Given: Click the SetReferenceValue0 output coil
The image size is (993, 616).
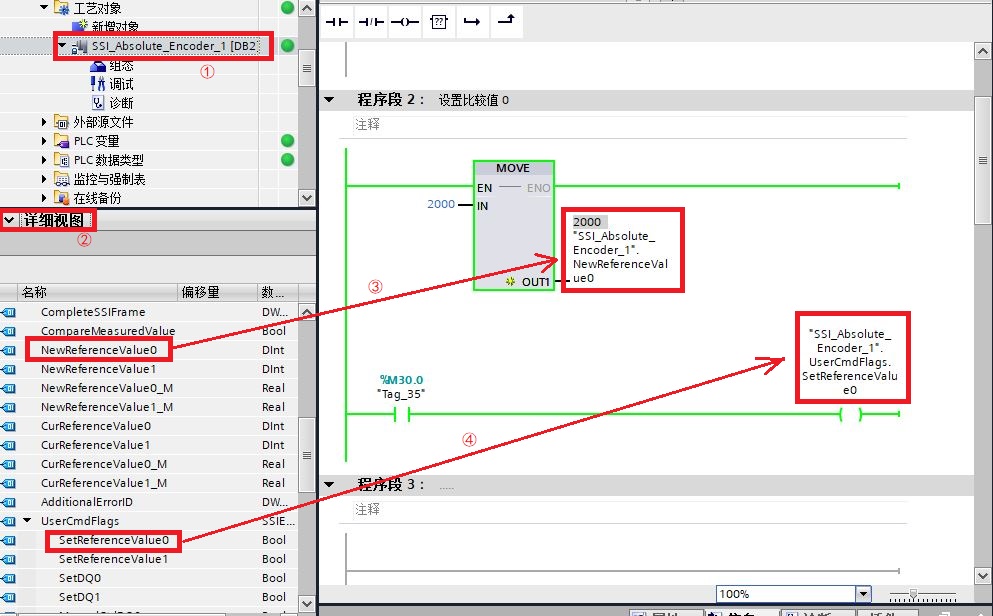Looking at the screenshot, I should (x=851, y=415).
